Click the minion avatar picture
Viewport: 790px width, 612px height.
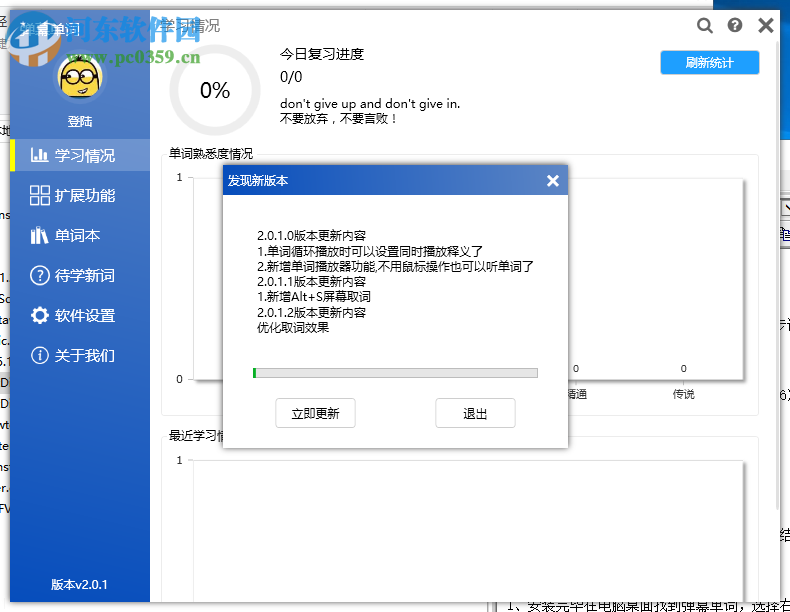click(80, 77)
